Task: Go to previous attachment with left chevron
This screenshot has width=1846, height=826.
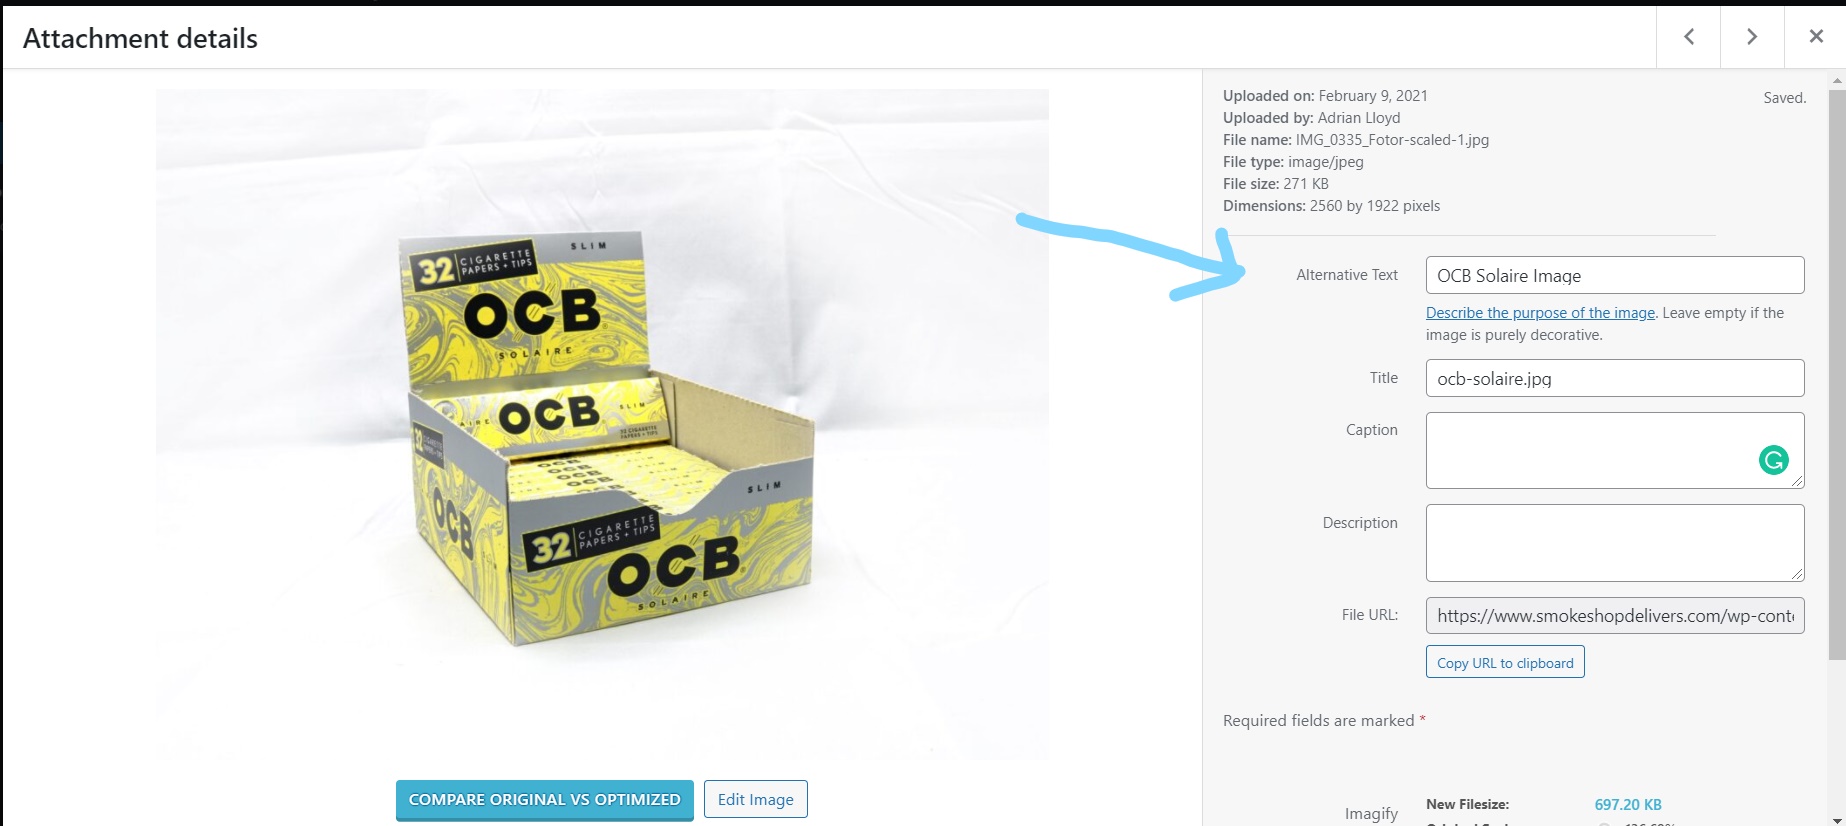Action: tap(1688, 37)
